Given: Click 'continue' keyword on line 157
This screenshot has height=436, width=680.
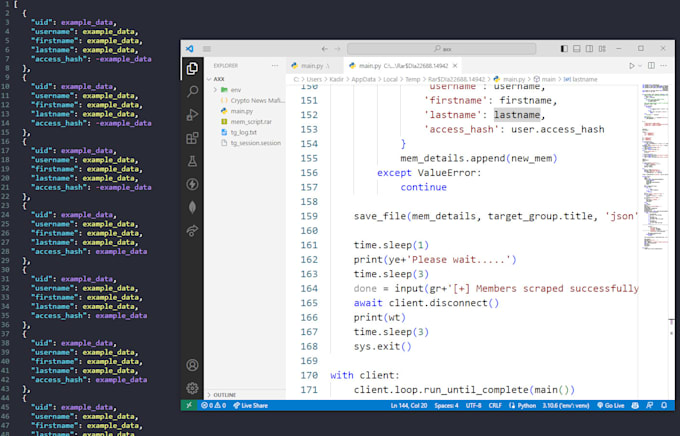Looking at the screenshot, I should coord(423,187).
